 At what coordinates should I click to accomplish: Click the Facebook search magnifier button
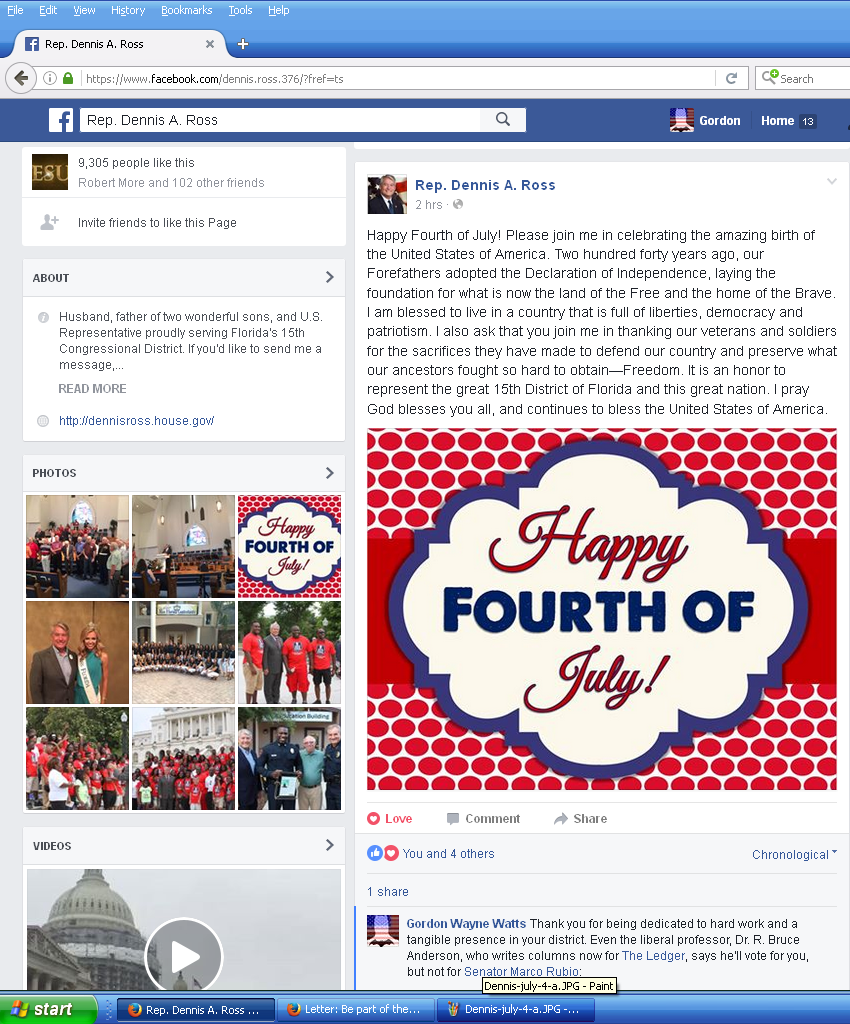tap(503, 120)
